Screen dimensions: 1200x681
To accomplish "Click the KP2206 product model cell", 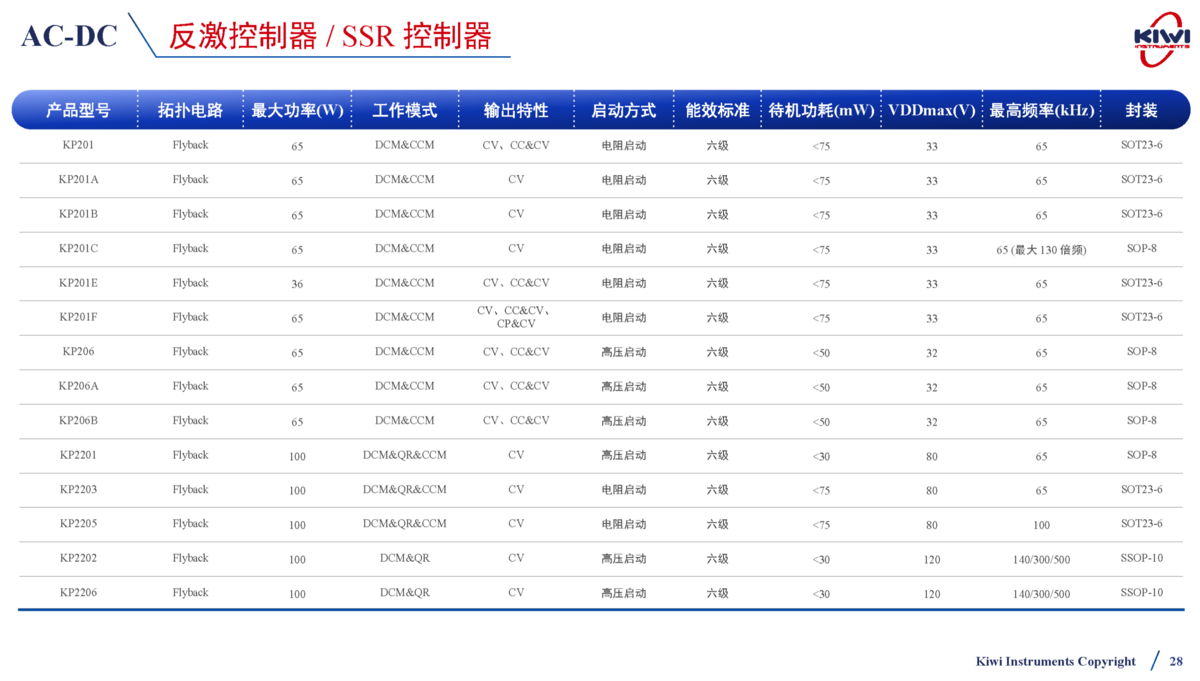I will click(x=78, y=592).
